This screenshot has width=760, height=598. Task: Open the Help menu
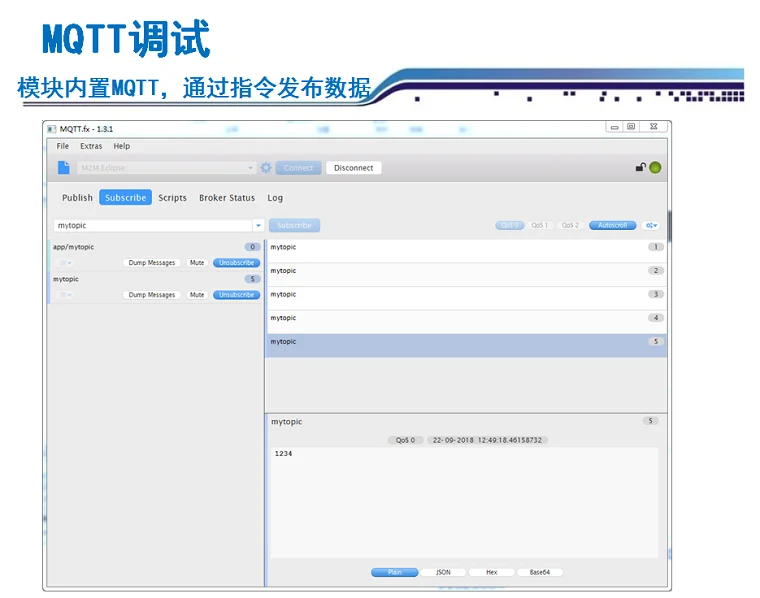point(122,146)
